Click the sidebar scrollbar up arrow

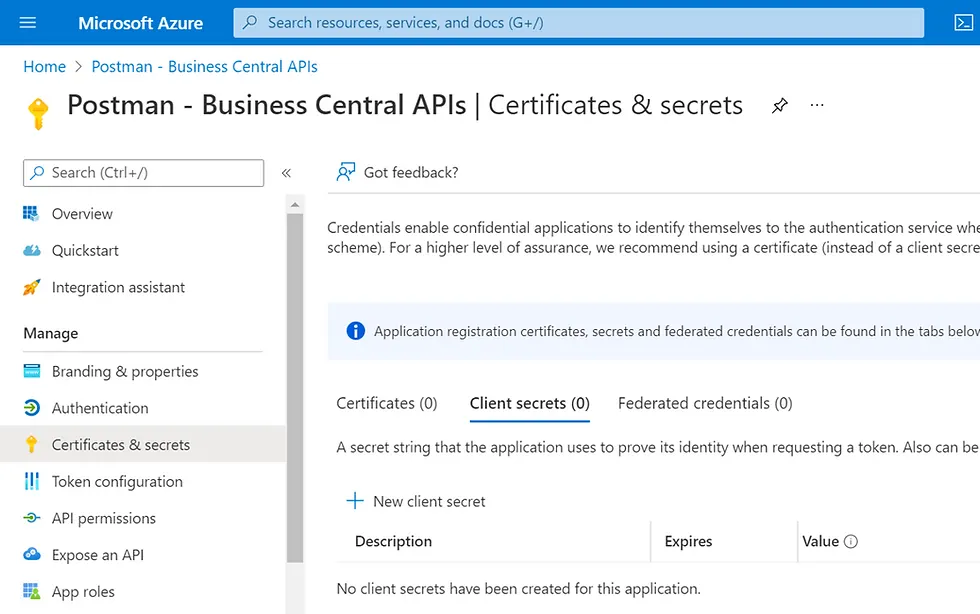click(295, 205)
